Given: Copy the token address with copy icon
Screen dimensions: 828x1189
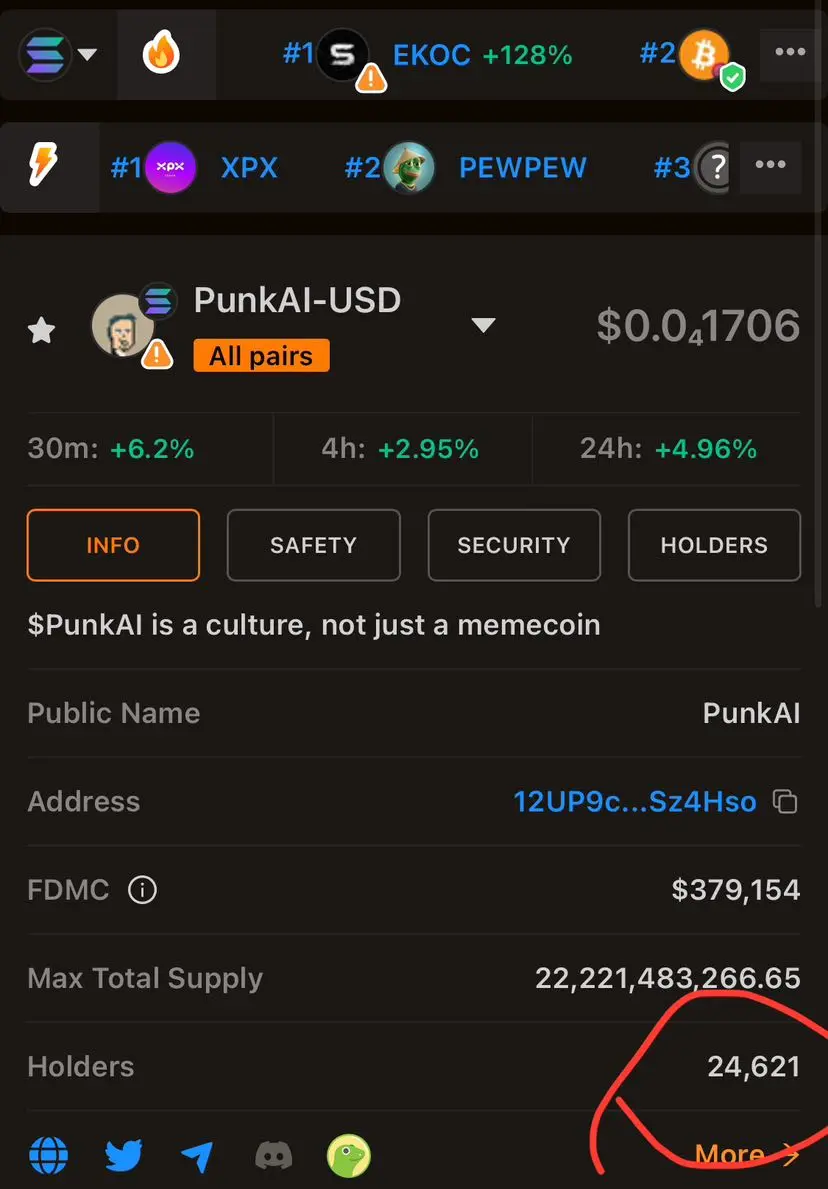Looking at the screenshot, I should (785, 802).
